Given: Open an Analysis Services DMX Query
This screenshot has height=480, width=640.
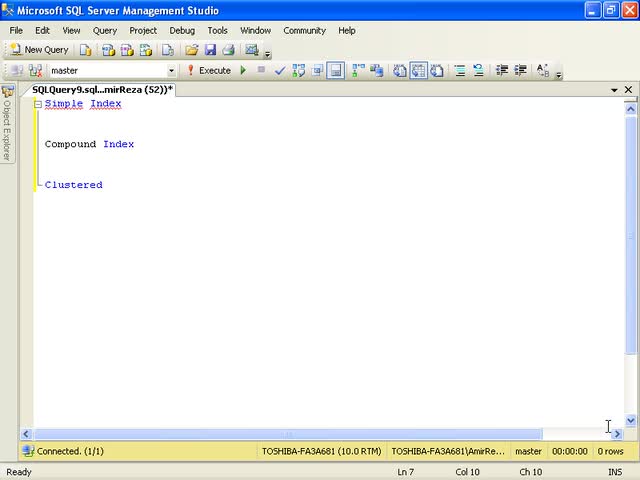Looking at the screenshot, I should [127, 50].
